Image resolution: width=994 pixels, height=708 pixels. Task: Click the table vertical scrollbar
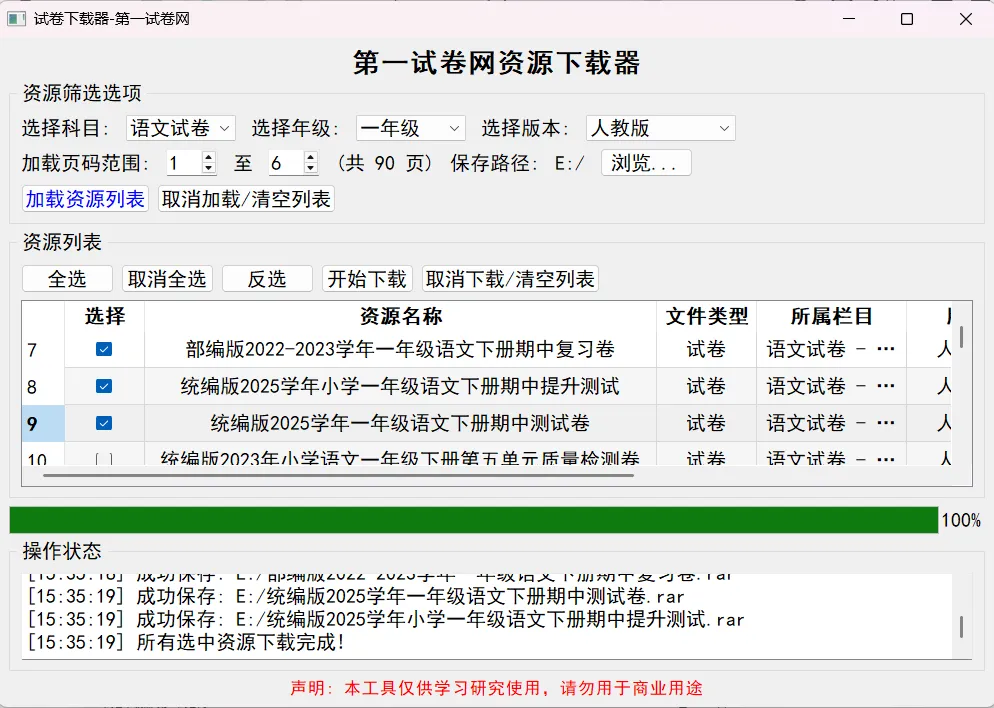pyautogui.click(x=962, y=337)
